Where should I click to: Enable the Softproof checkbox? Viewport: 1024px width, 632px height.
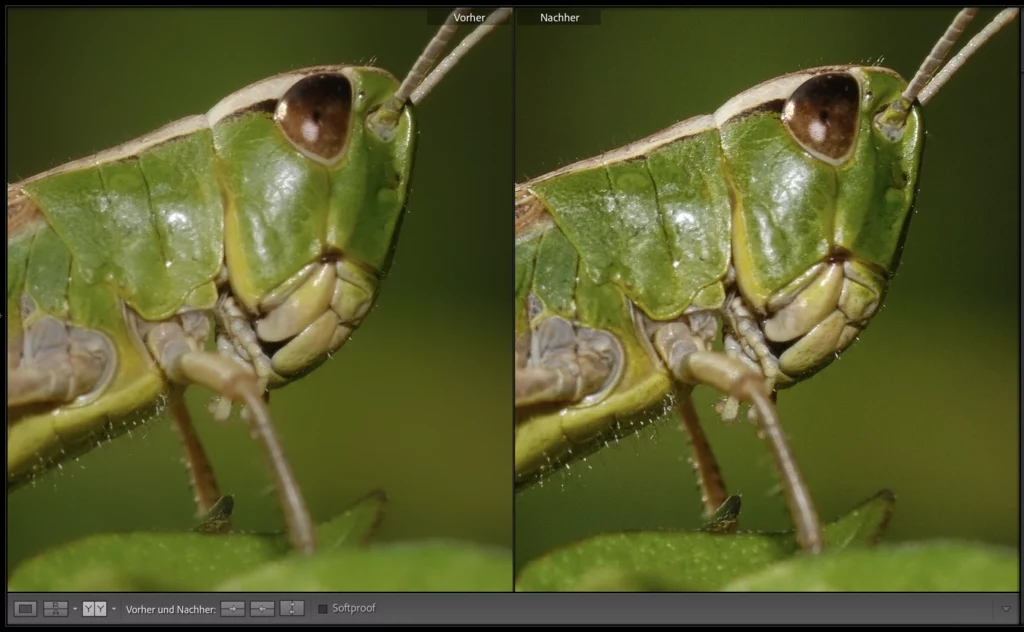tap(323, 608)
